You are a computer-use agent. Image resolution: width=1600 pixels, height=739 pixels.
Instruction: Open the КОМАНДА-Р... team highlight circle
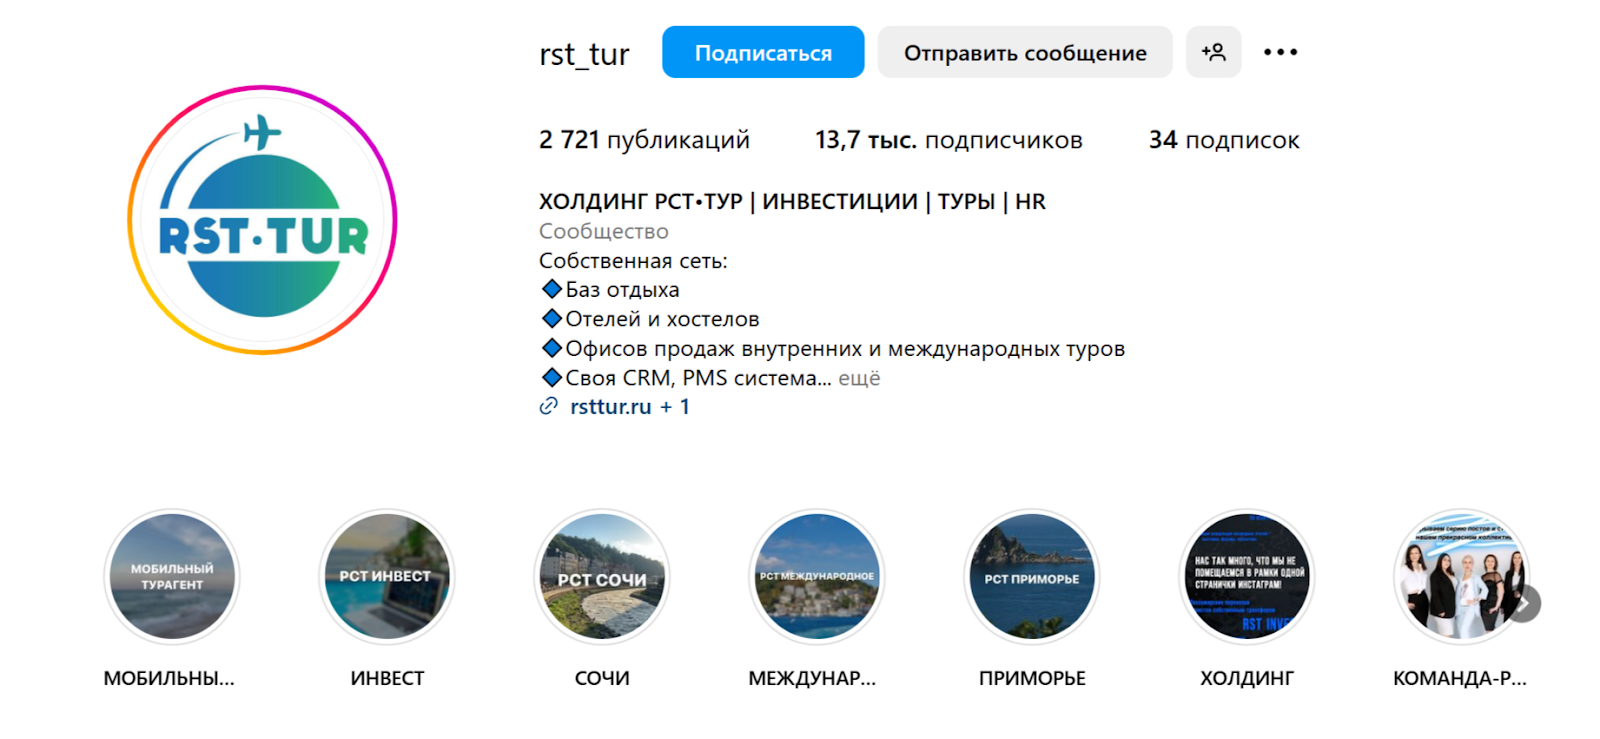pyautogui.click(x=1462, y=577)
